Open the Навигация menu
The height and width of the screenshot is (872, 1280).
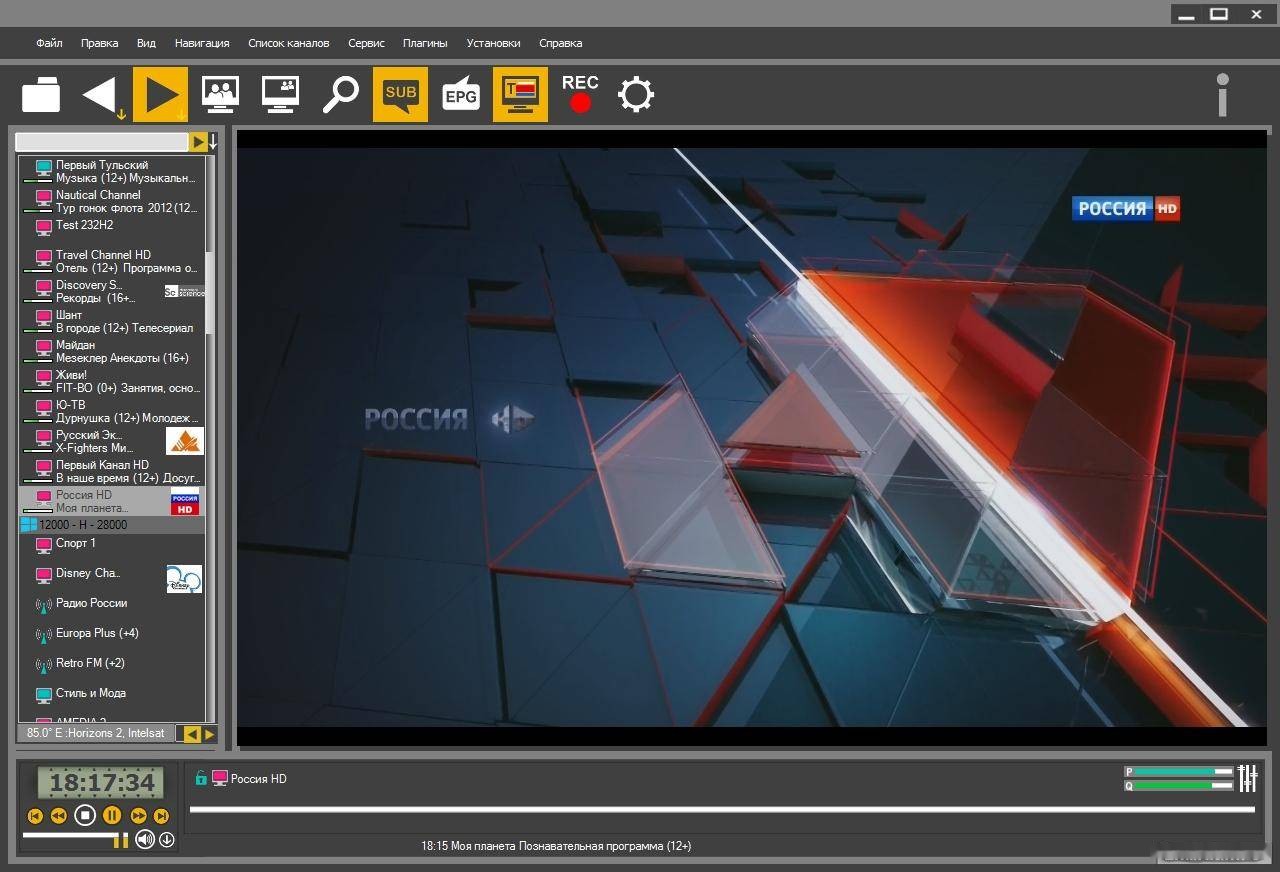coord(202,43)
